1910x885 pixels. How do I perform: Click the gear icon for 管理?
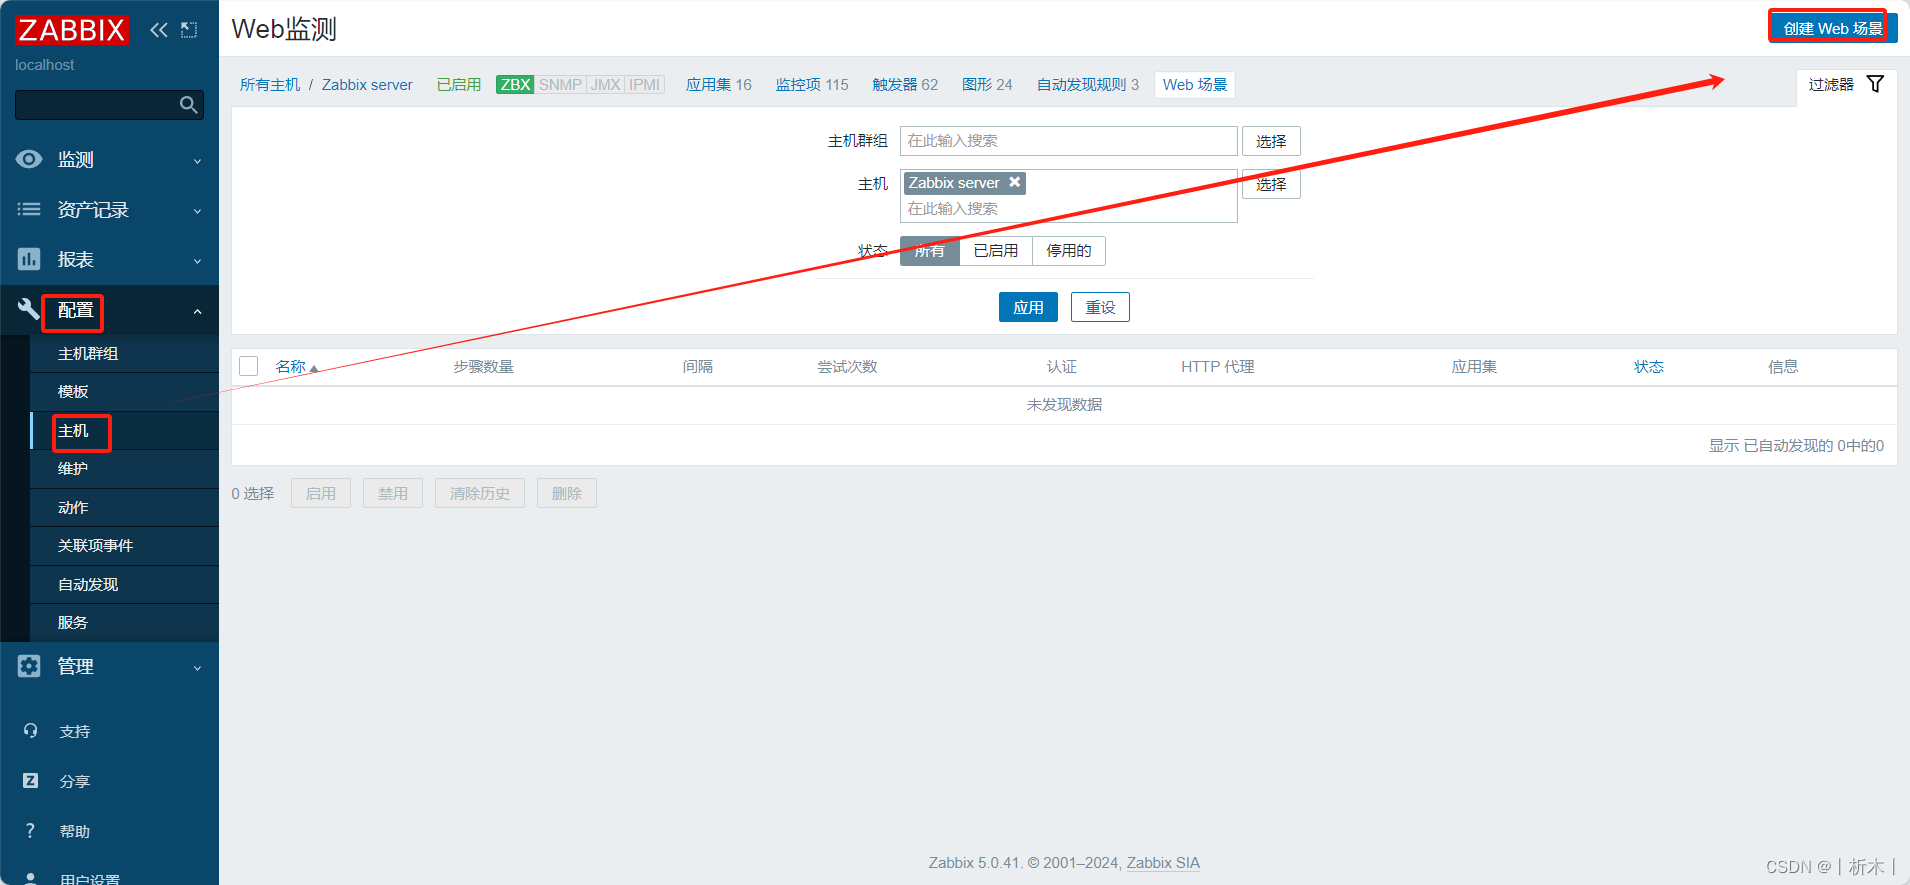click(29, 666)
